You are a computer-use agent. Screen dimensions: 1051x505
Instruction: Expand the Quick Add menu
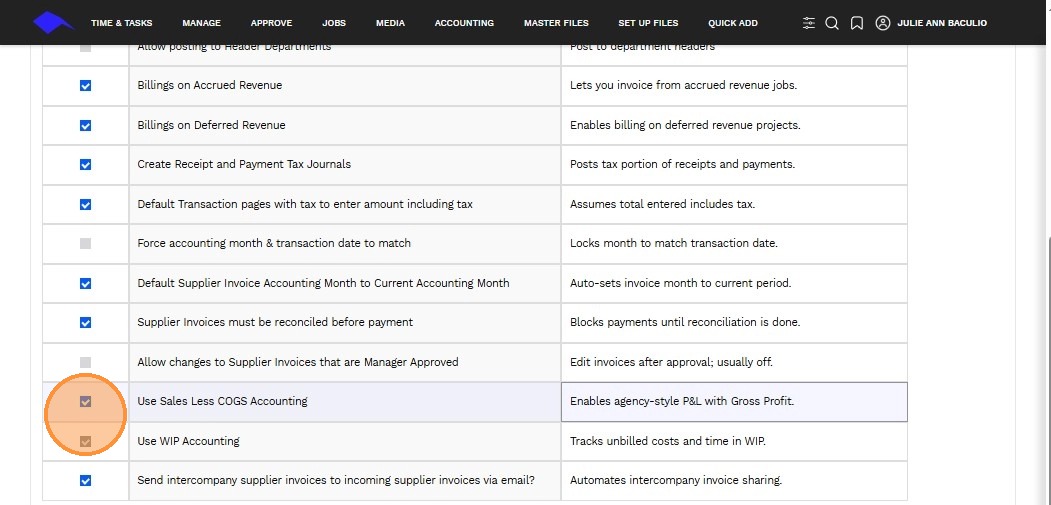click(x=733, y=23)
